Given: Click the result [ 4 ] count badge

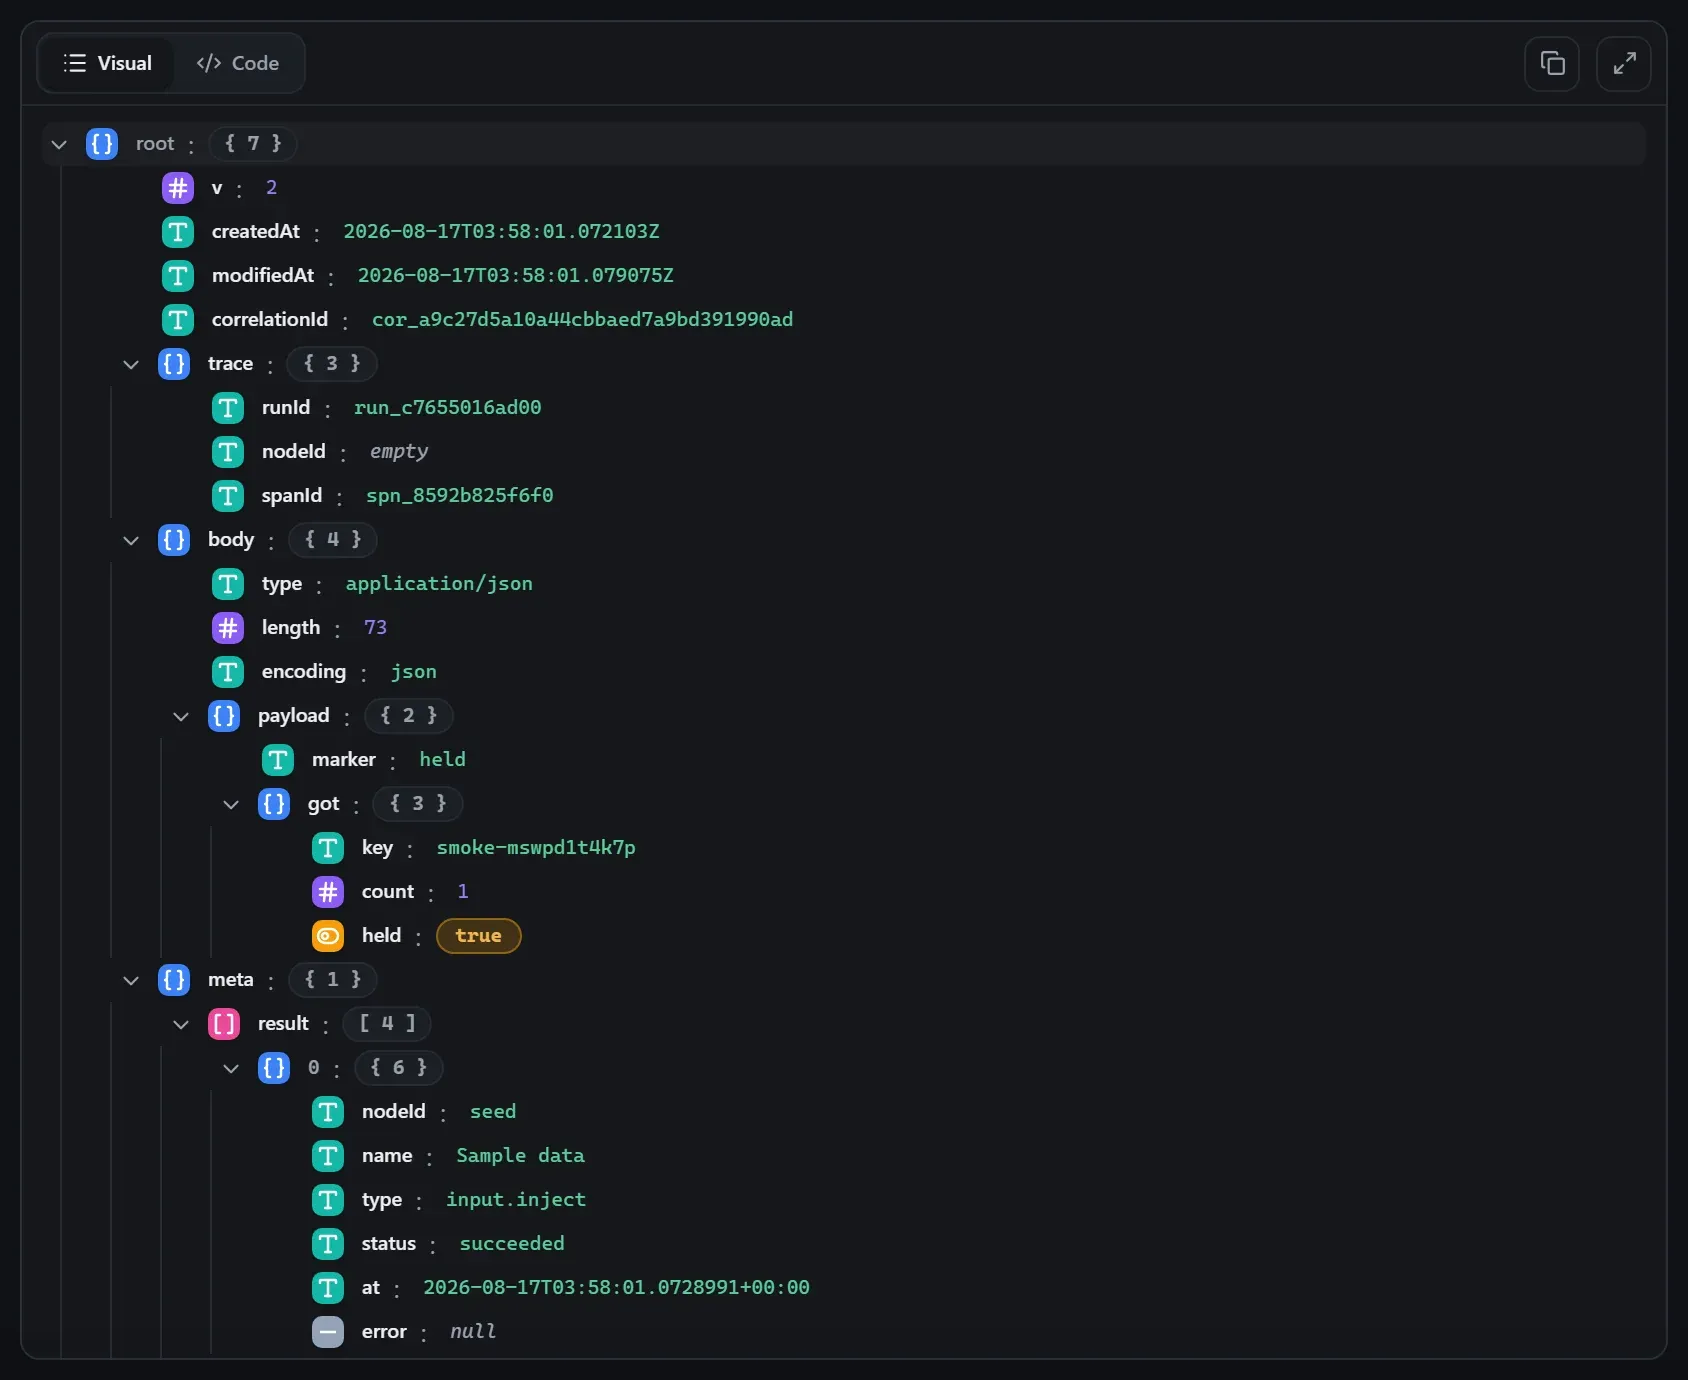Looking at the screenshot, I should coord(387,1024).
